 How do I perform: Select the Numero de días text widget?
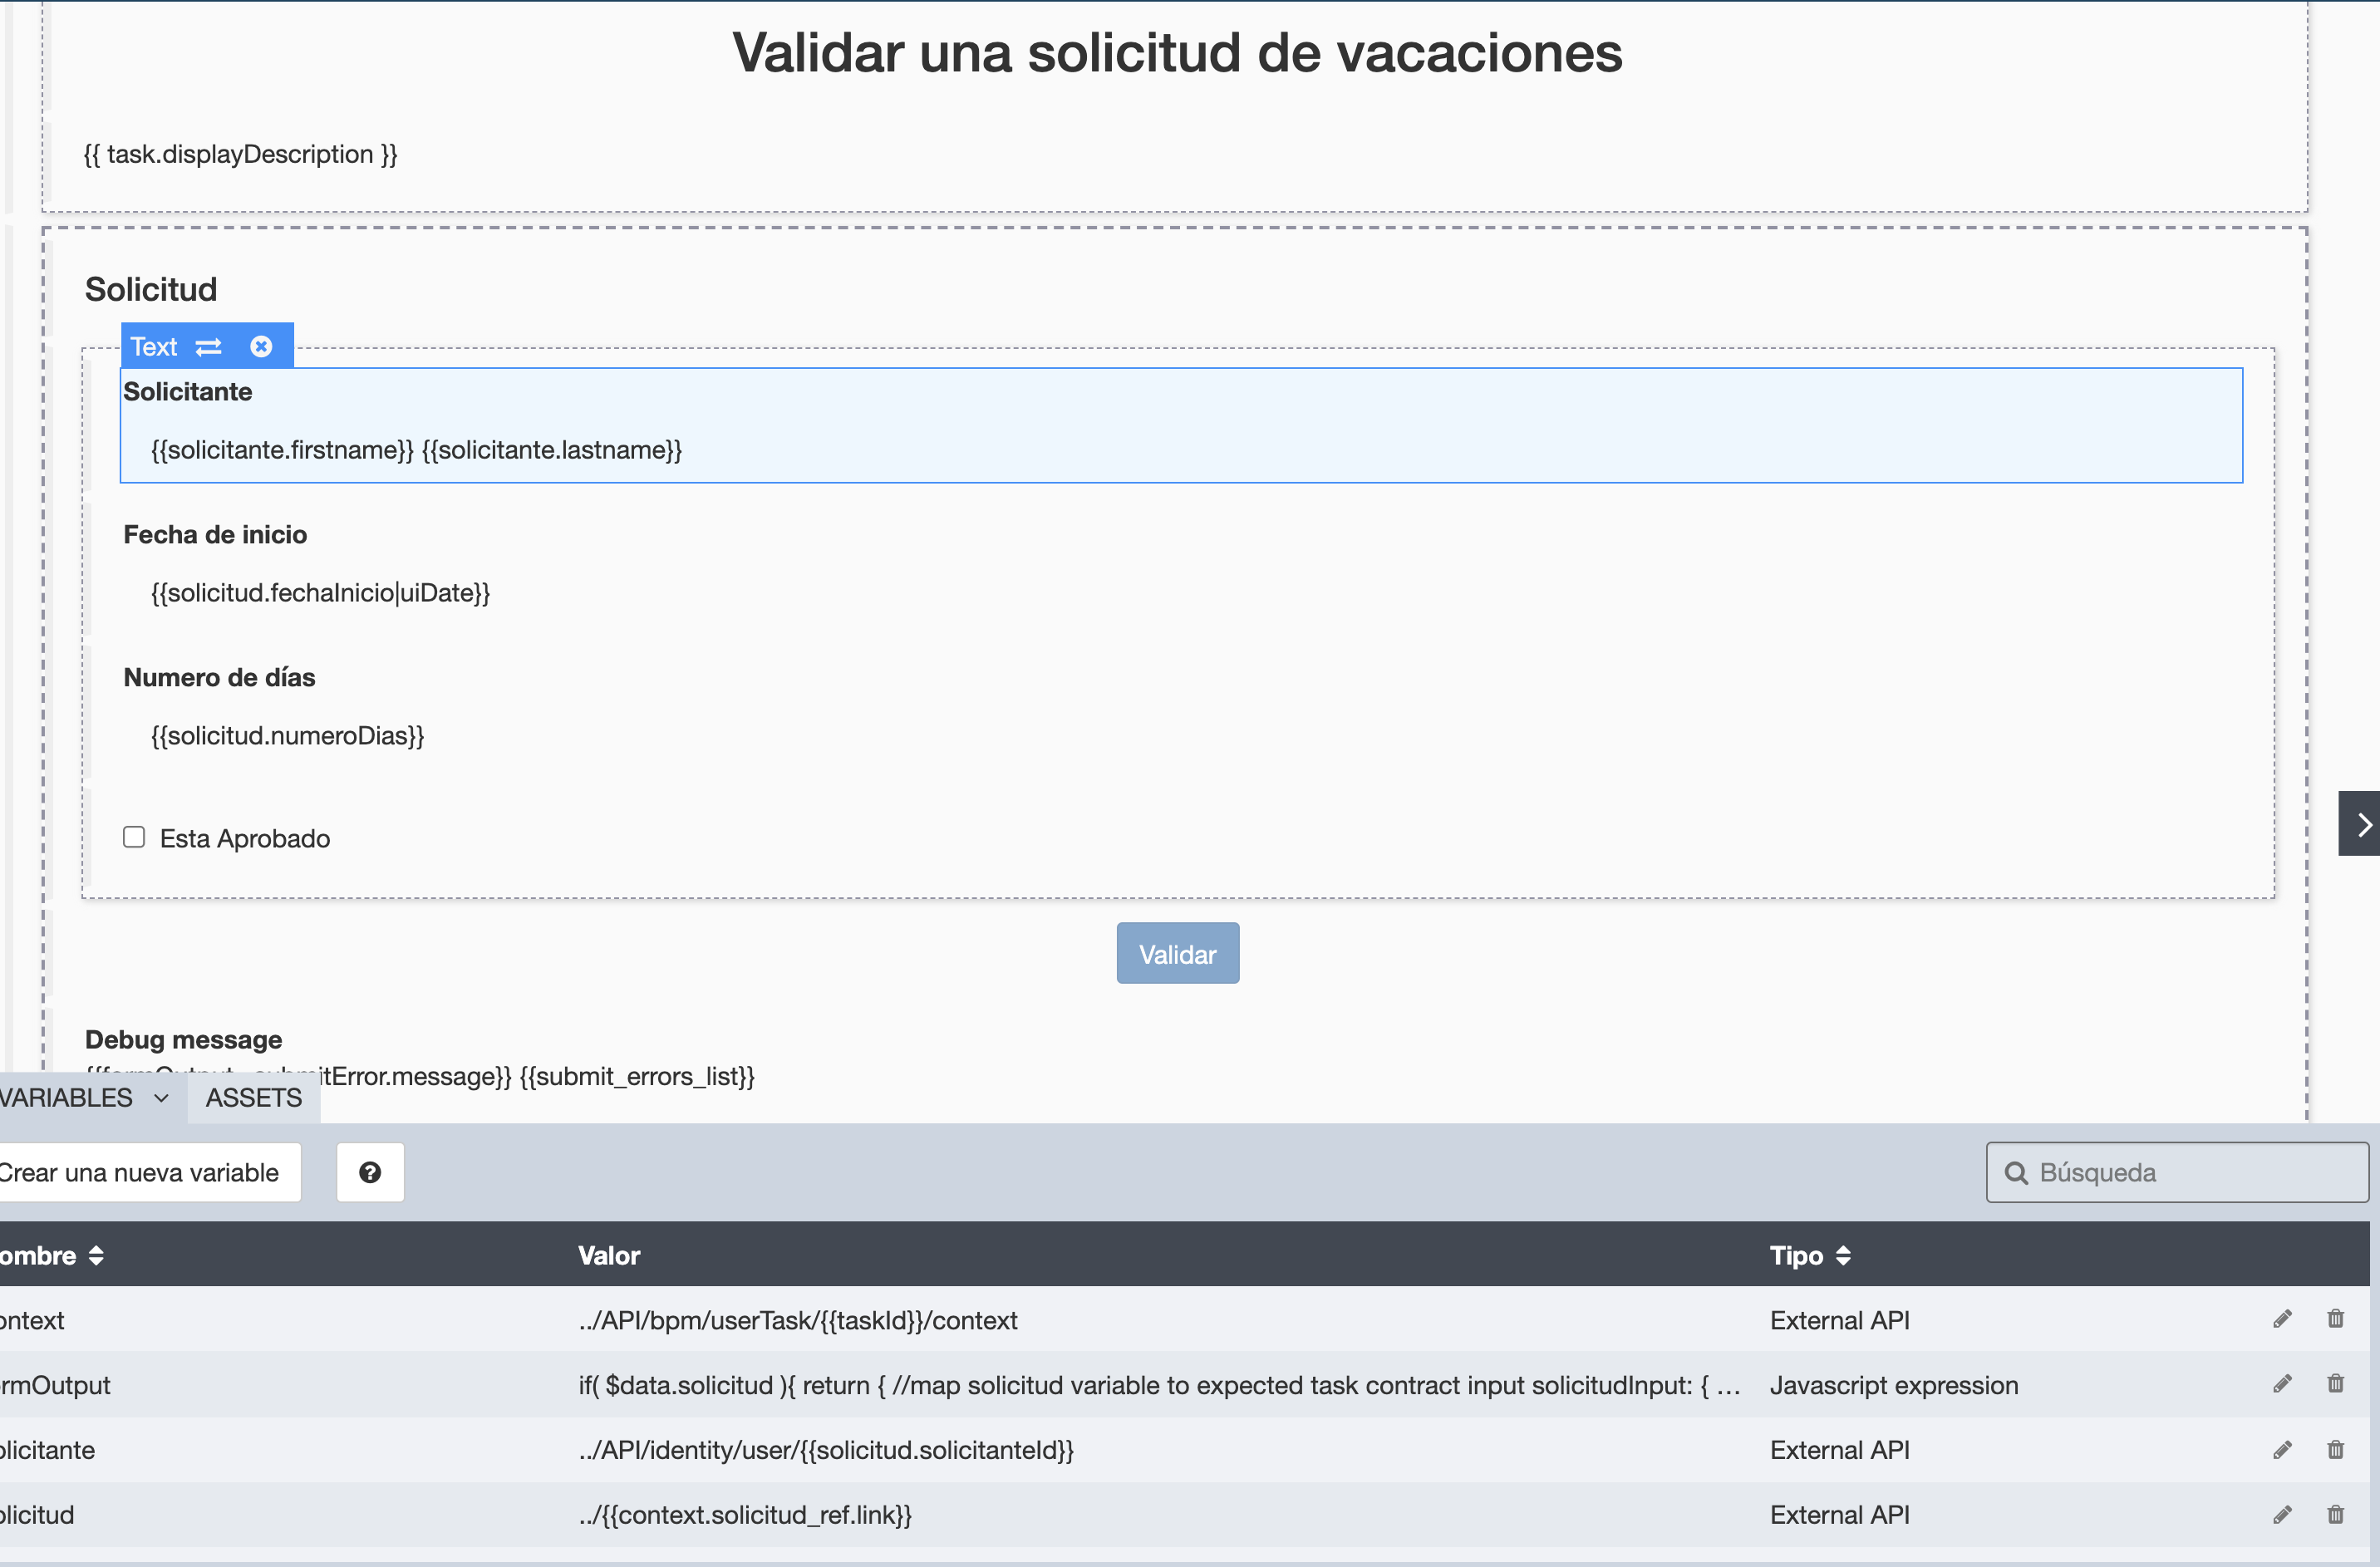click(x=1181, y=711)
